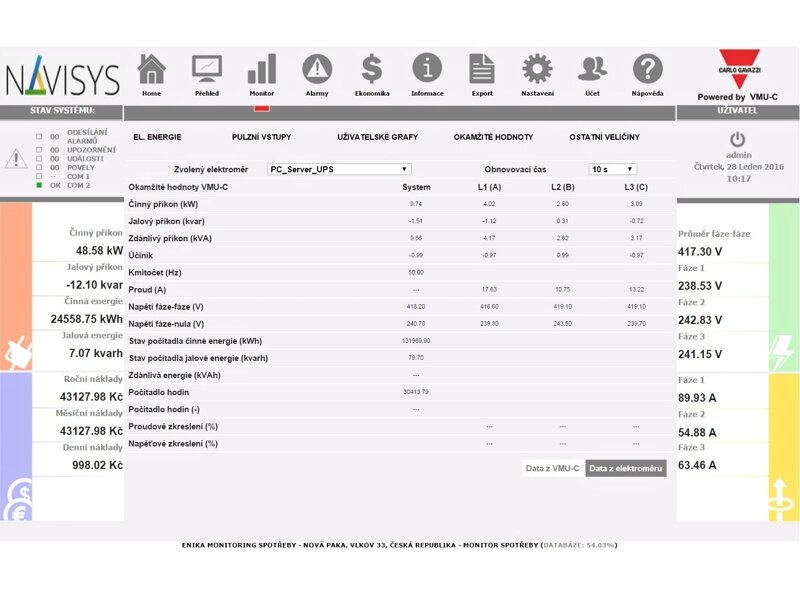Click the Odesílání alarmů status box
Viewport: 800px width, 600px height.
(39, 136)
